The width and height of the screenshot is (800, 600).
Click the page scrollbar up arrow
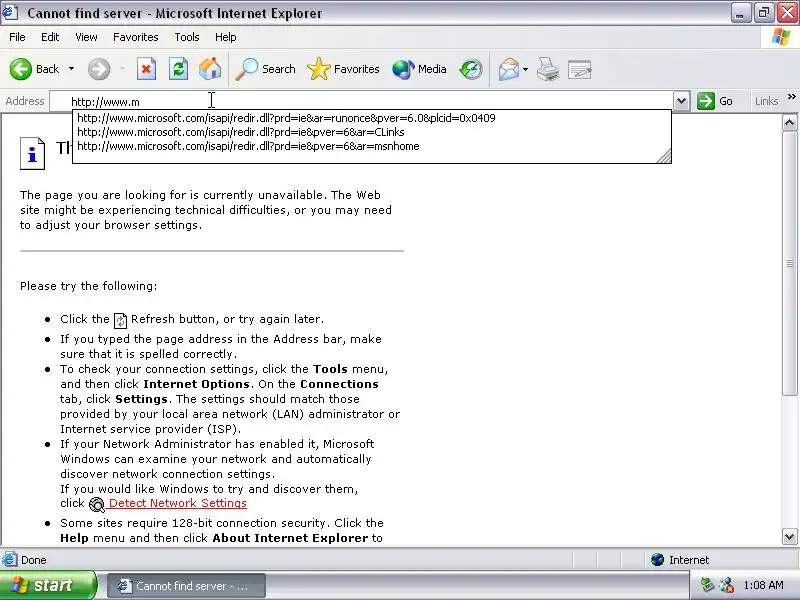pyautogui.click(x=789, y=122)
